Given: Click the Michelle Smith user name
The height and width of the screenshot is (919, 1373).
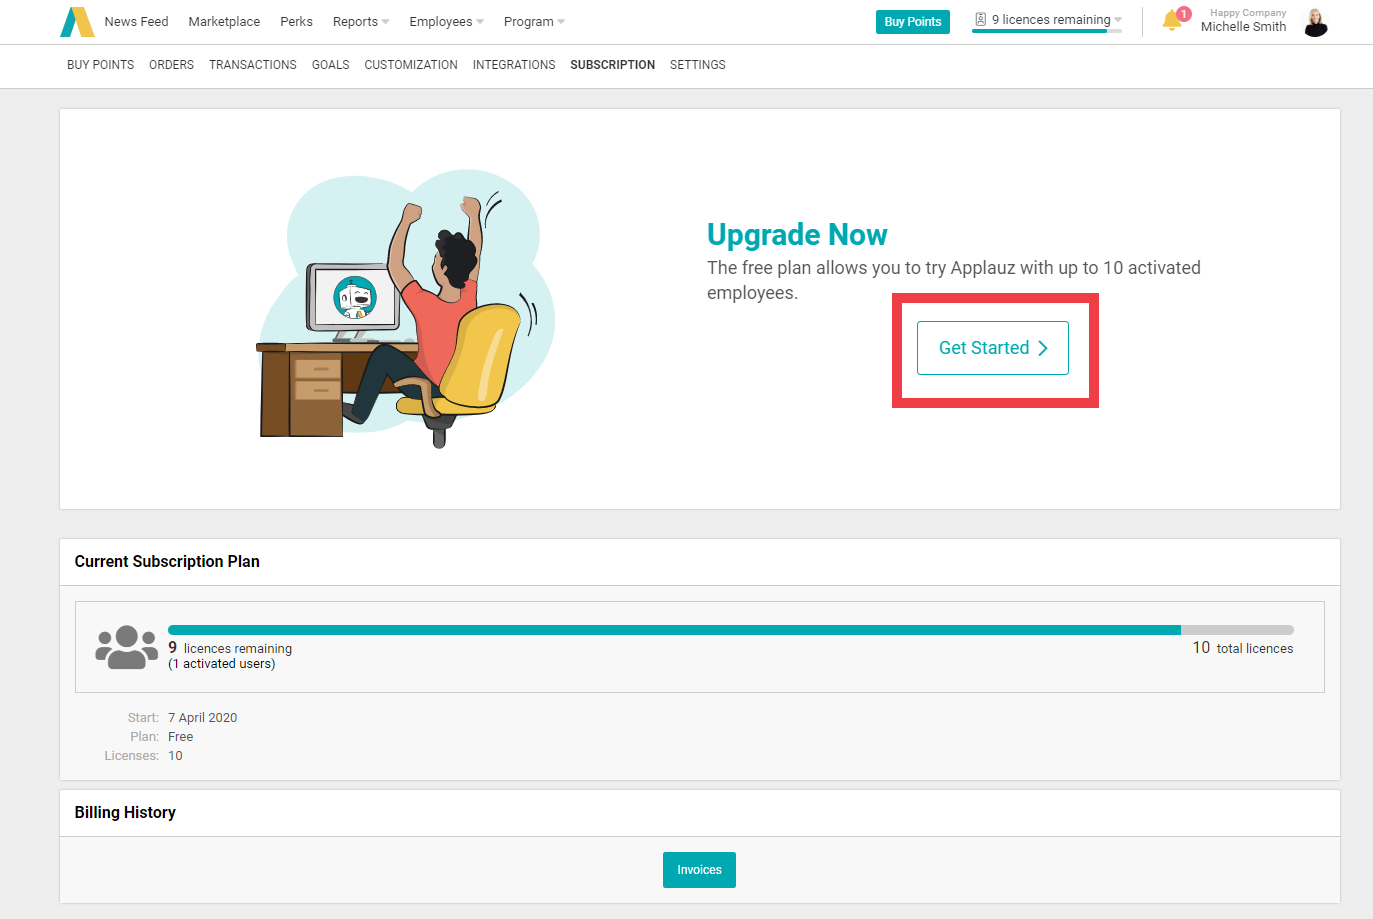Looking at the screenshot, I should tap(1243, 27).
